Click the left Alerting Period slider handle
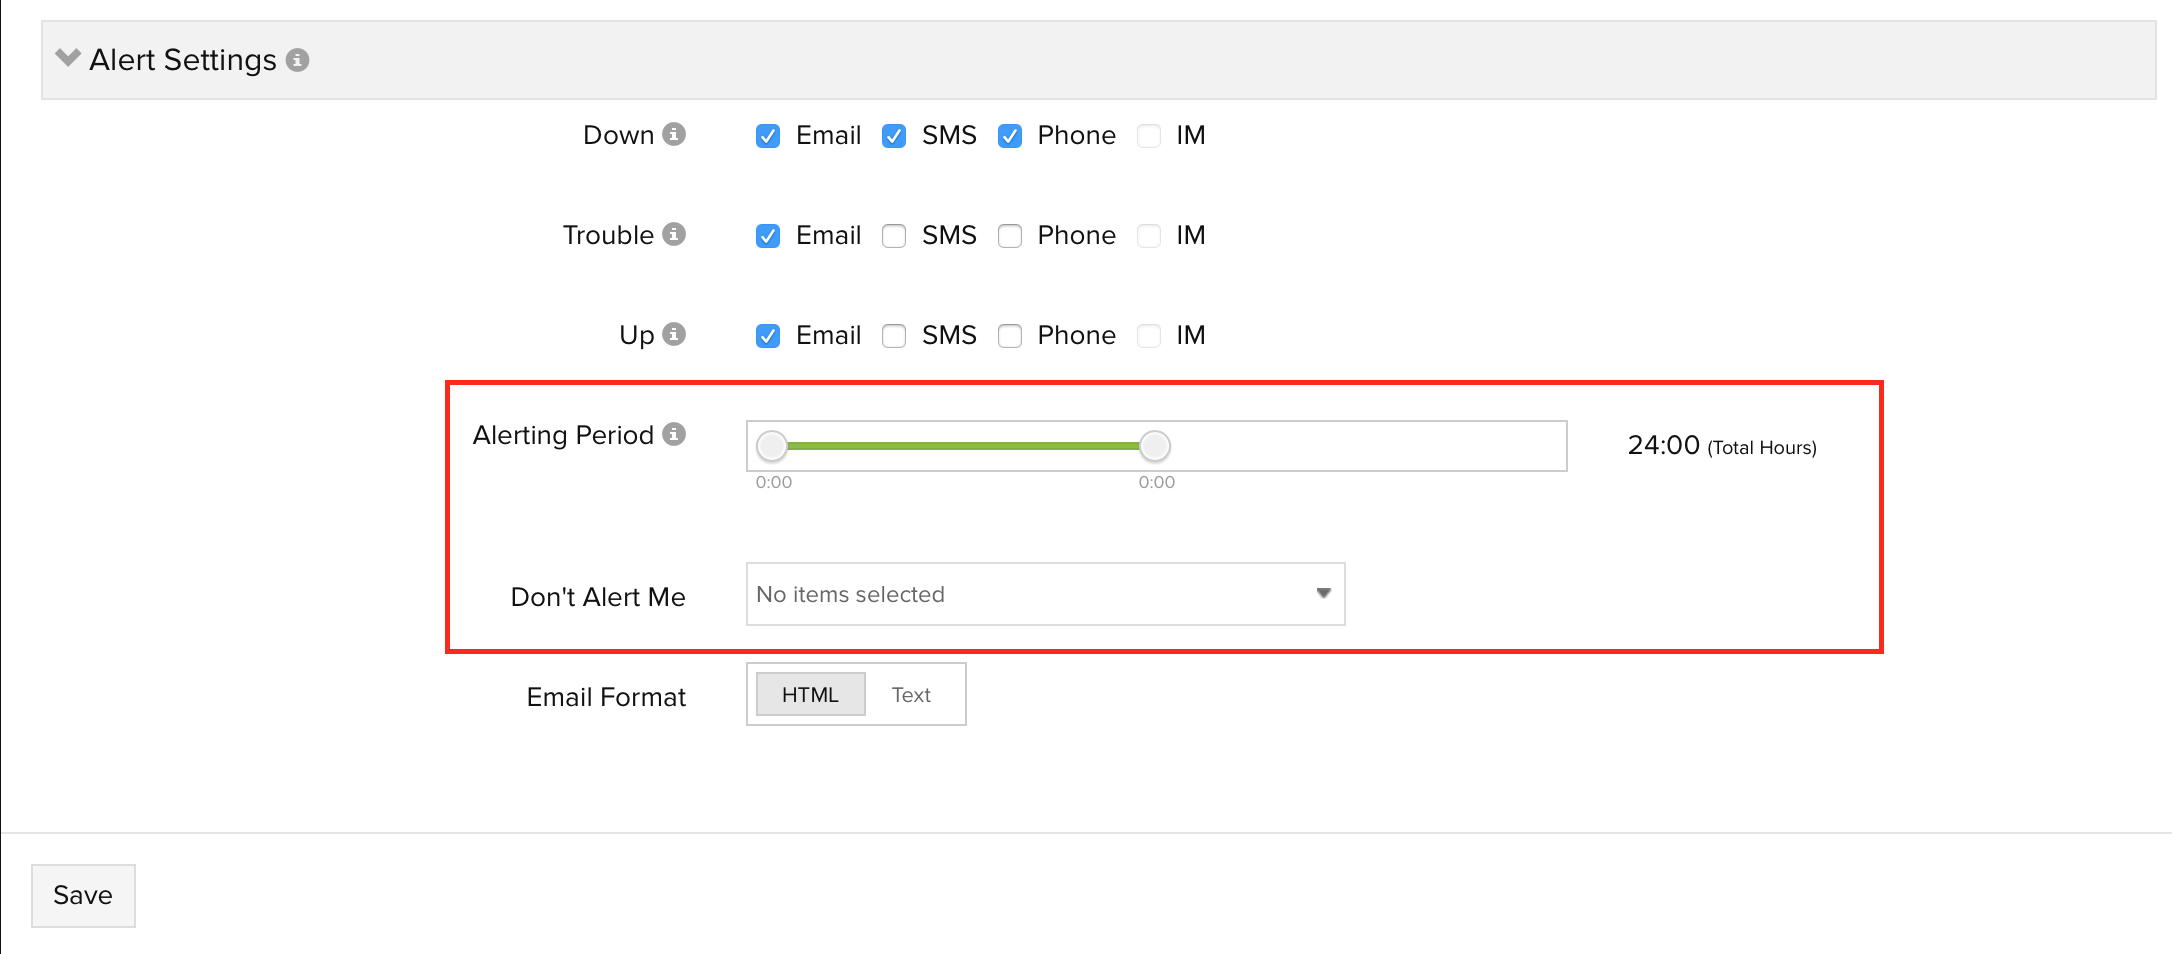The width and height of the screenshot is (2172, 954). pos(772,446)
